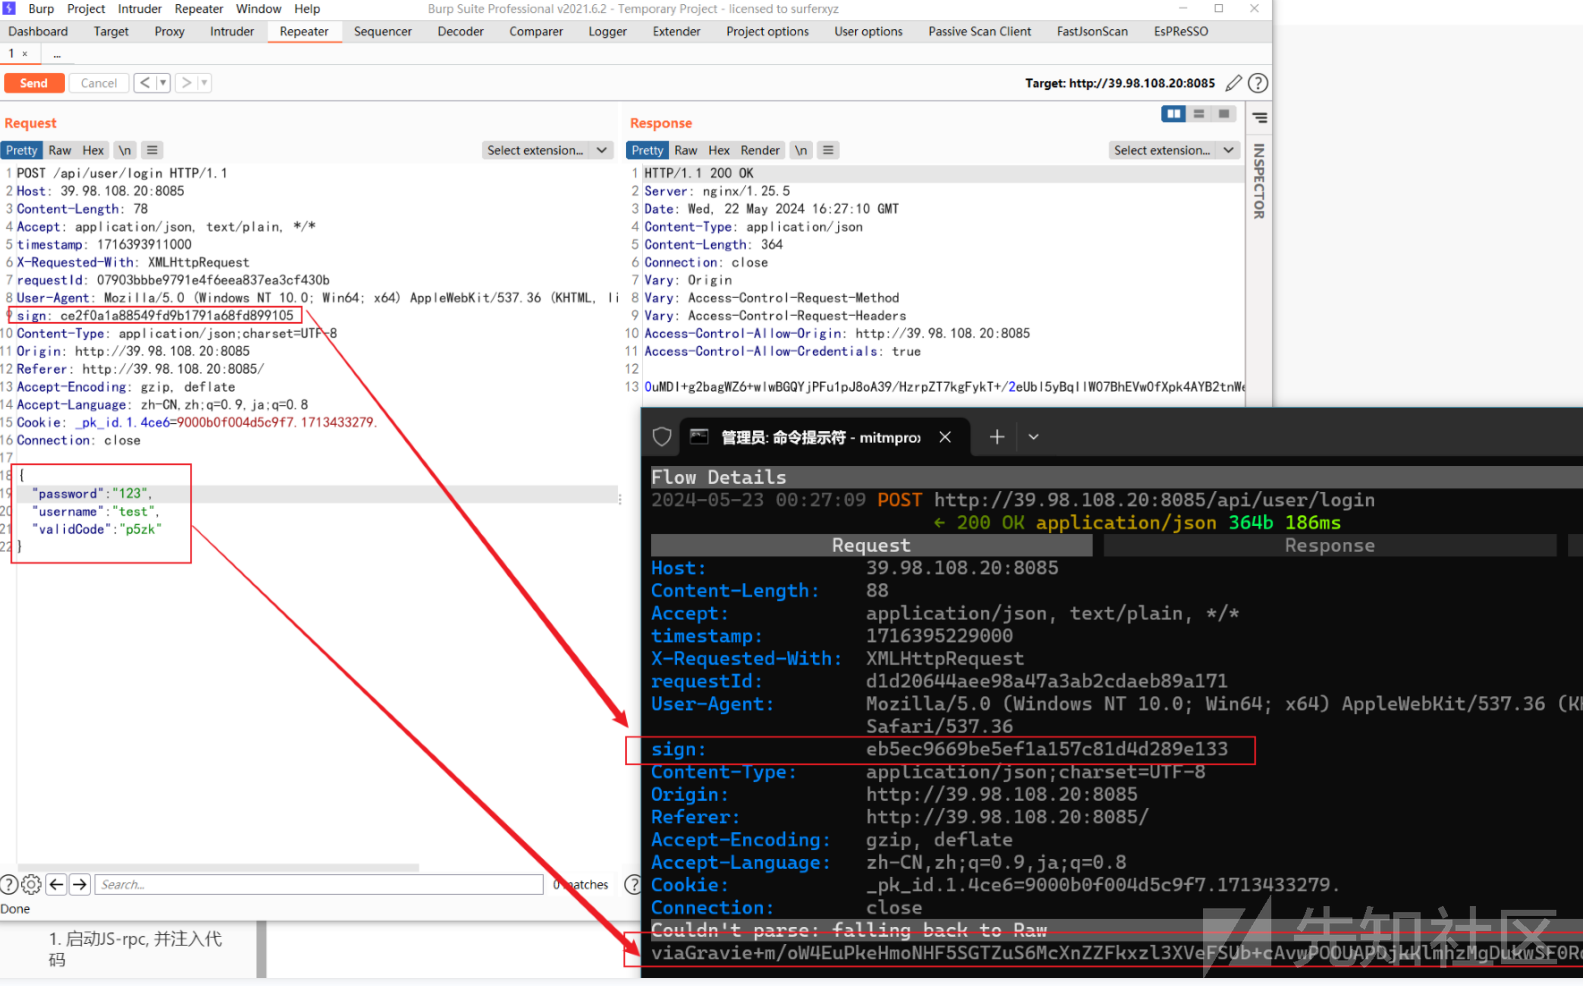Go to next search match arrow
This screenshot has width=1583, height=986.
pyautogui.click(x=80, y=884)
